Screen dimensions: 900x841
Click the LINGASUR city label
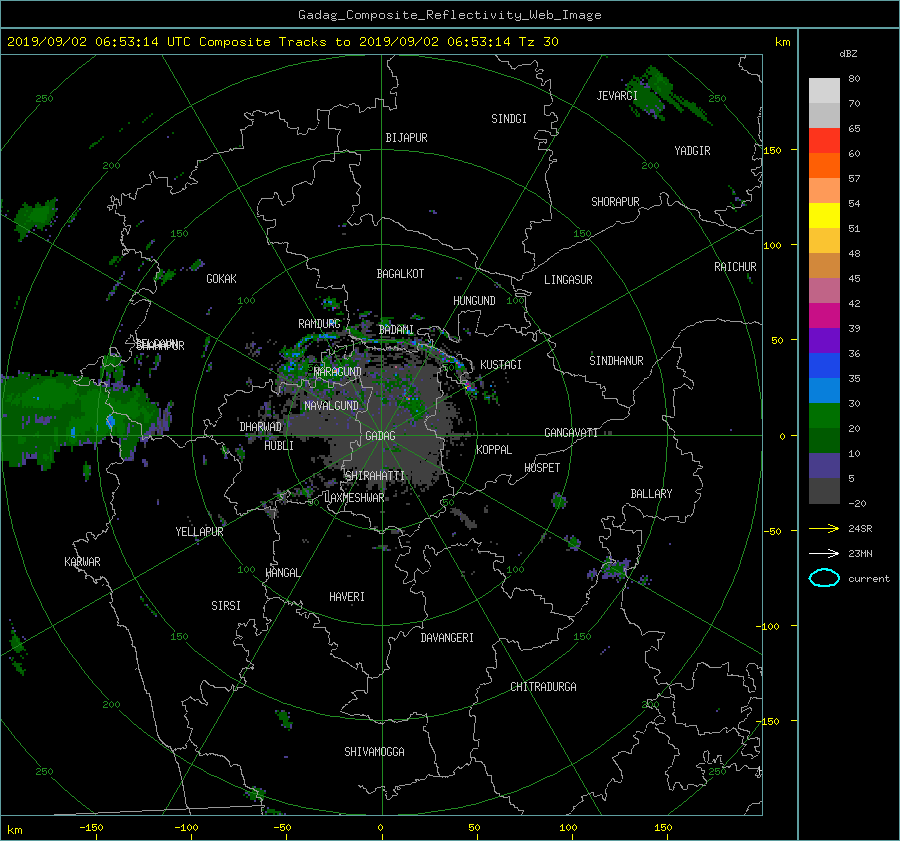point(568,280)
